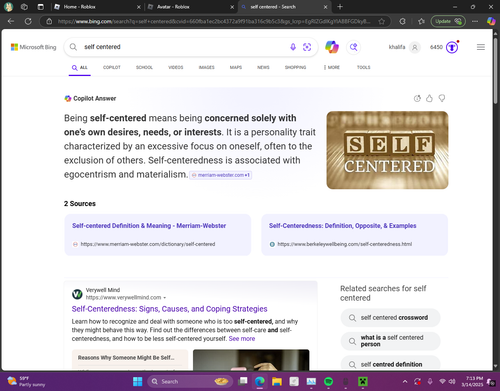500x391 pixels.
Task: Select the SHOPPING search tab
Action: (x=295, y=67)
